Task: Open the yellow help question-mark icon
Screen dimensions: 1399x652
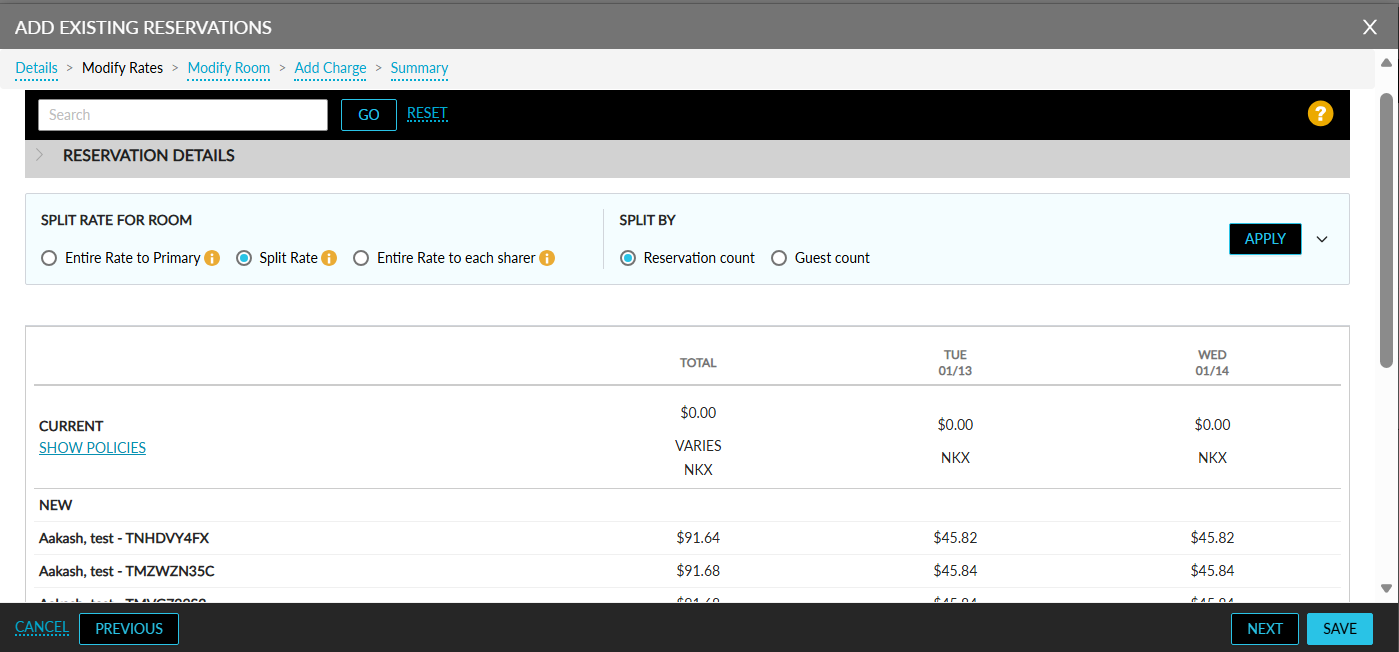Action: 1320,114
